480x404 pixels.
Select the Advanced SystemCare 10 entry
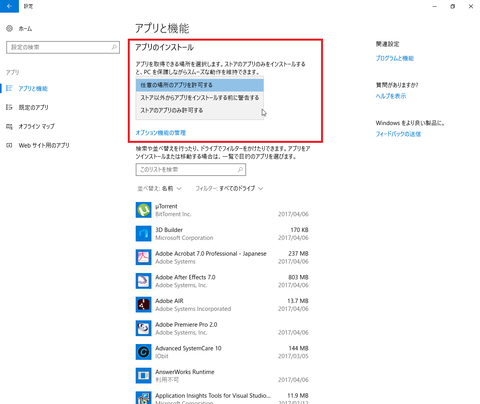(188, 348)
